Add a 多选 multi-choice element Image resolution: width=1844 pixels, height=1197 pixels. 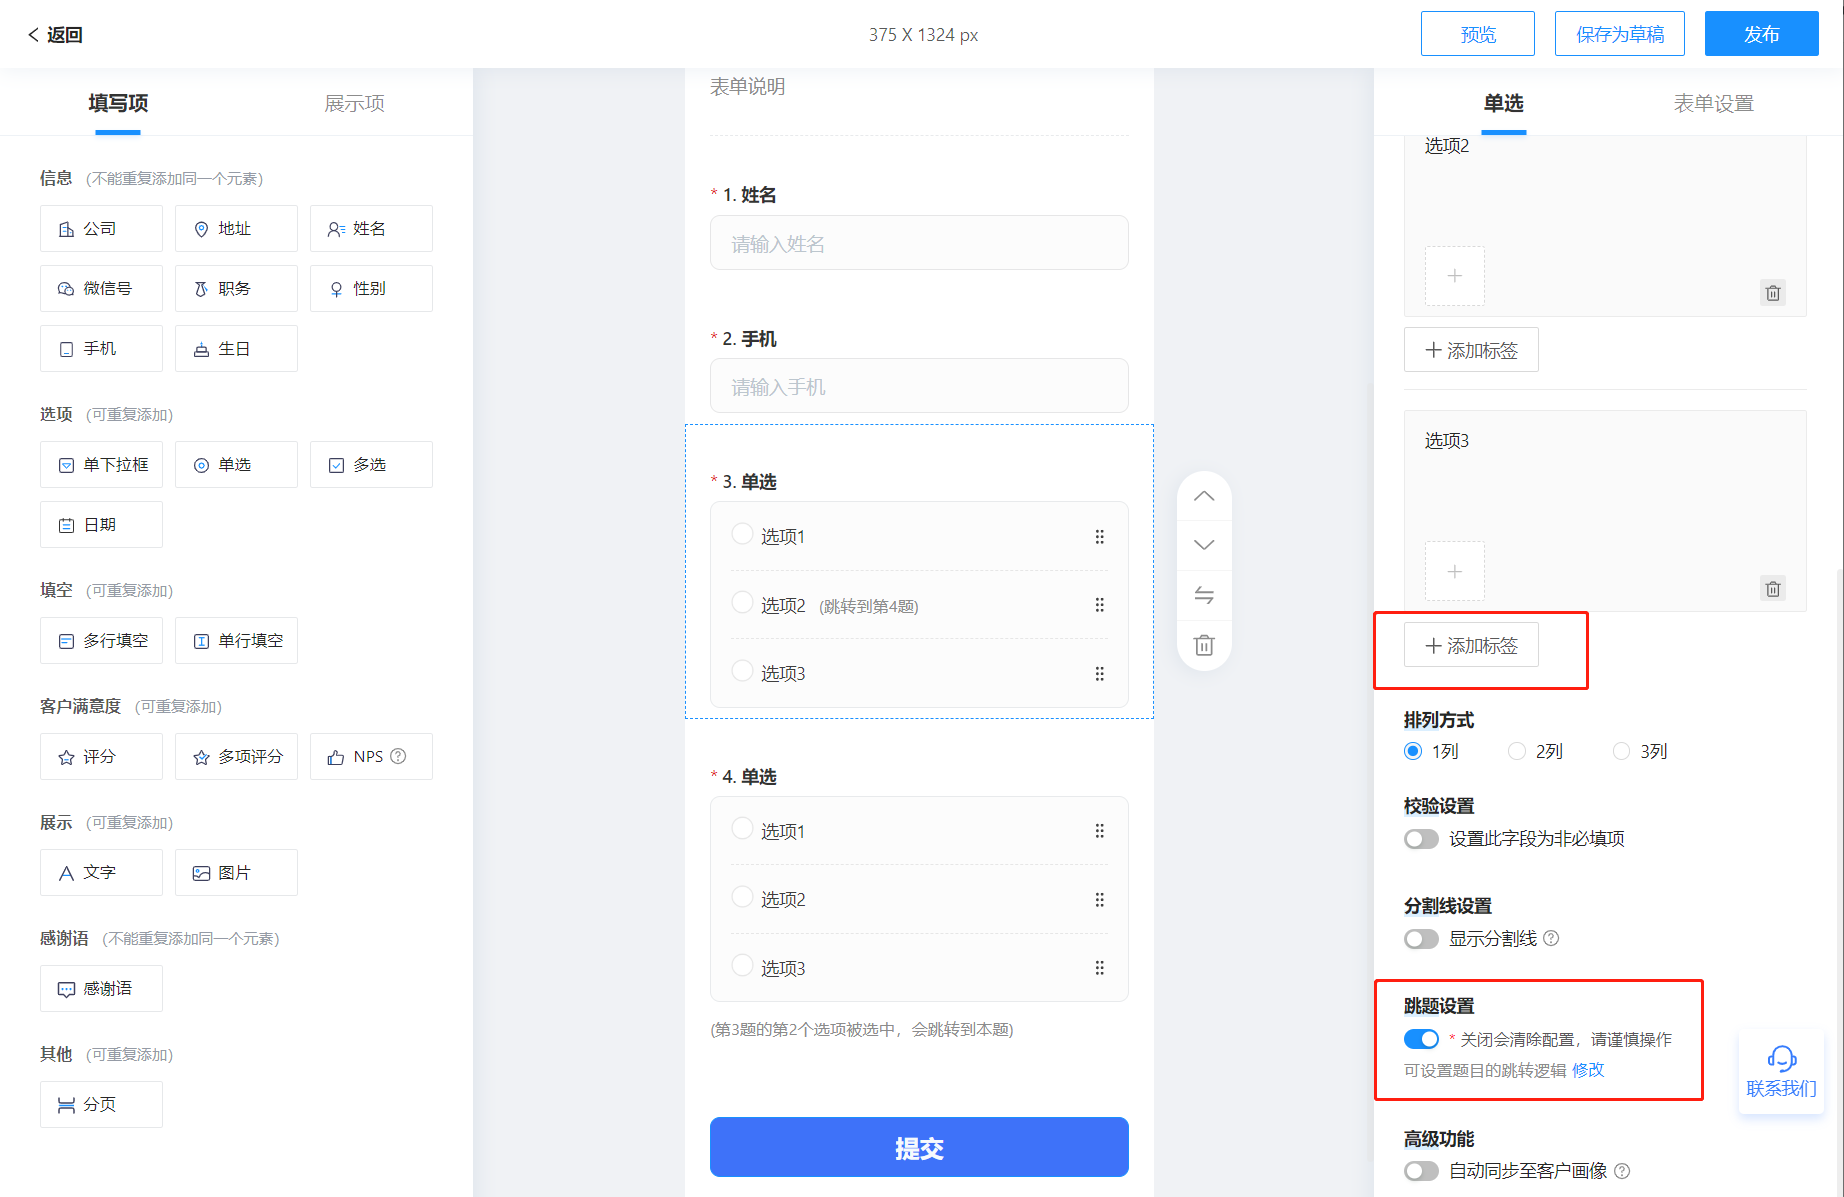tap(371, 465)
